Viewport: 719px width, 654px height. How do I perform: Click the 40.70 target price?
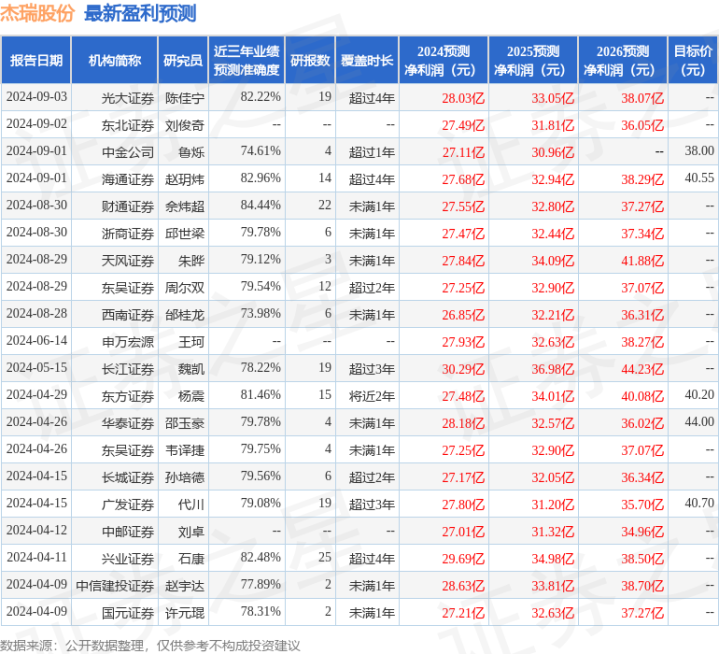point(699,503)
